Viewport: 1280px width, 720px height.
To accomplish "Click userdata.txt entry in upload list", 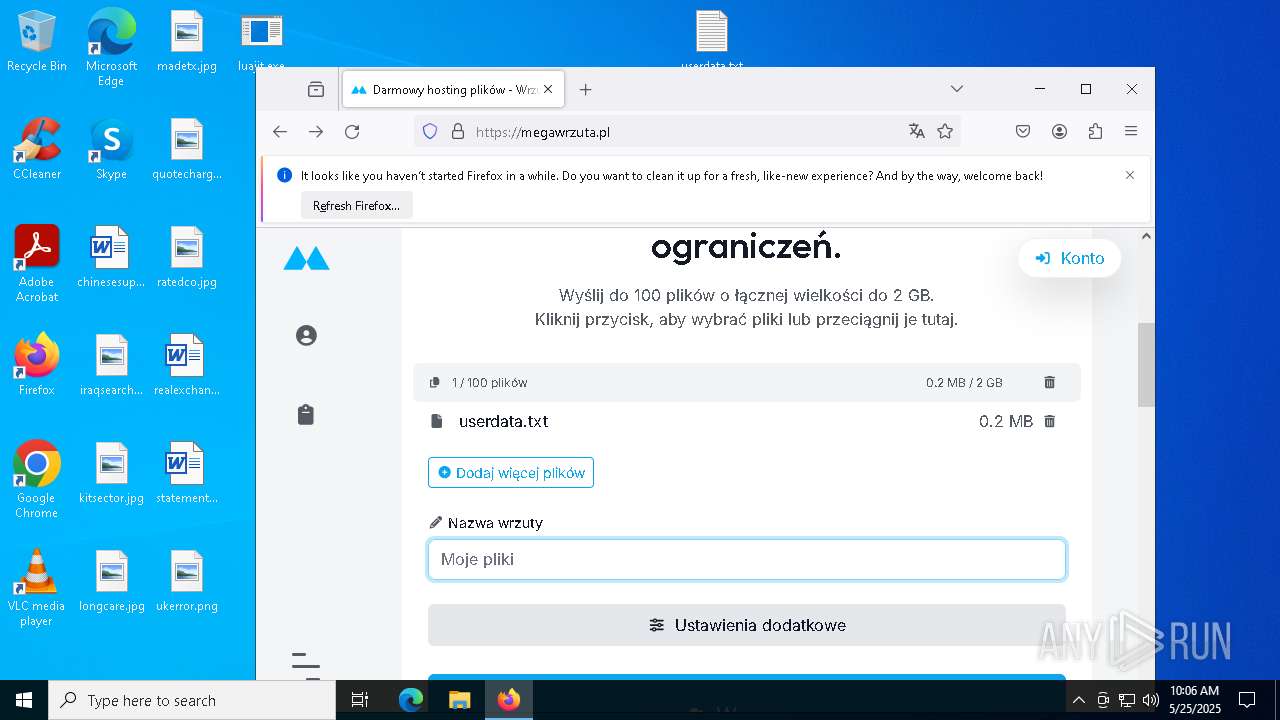I will tap(503, 421).
